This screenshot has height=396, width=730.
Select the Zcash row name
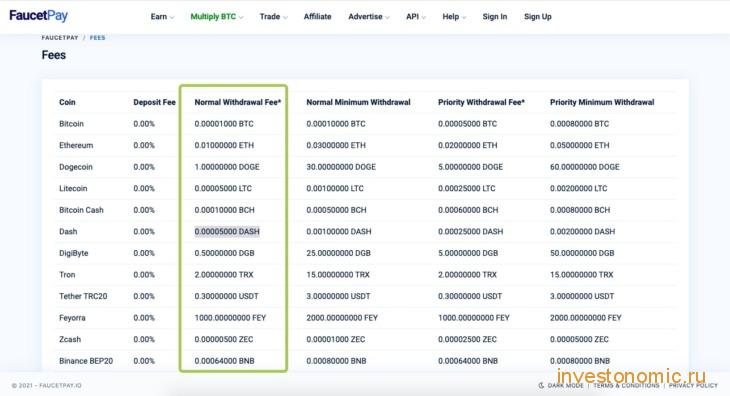click(x=70, y=339)
